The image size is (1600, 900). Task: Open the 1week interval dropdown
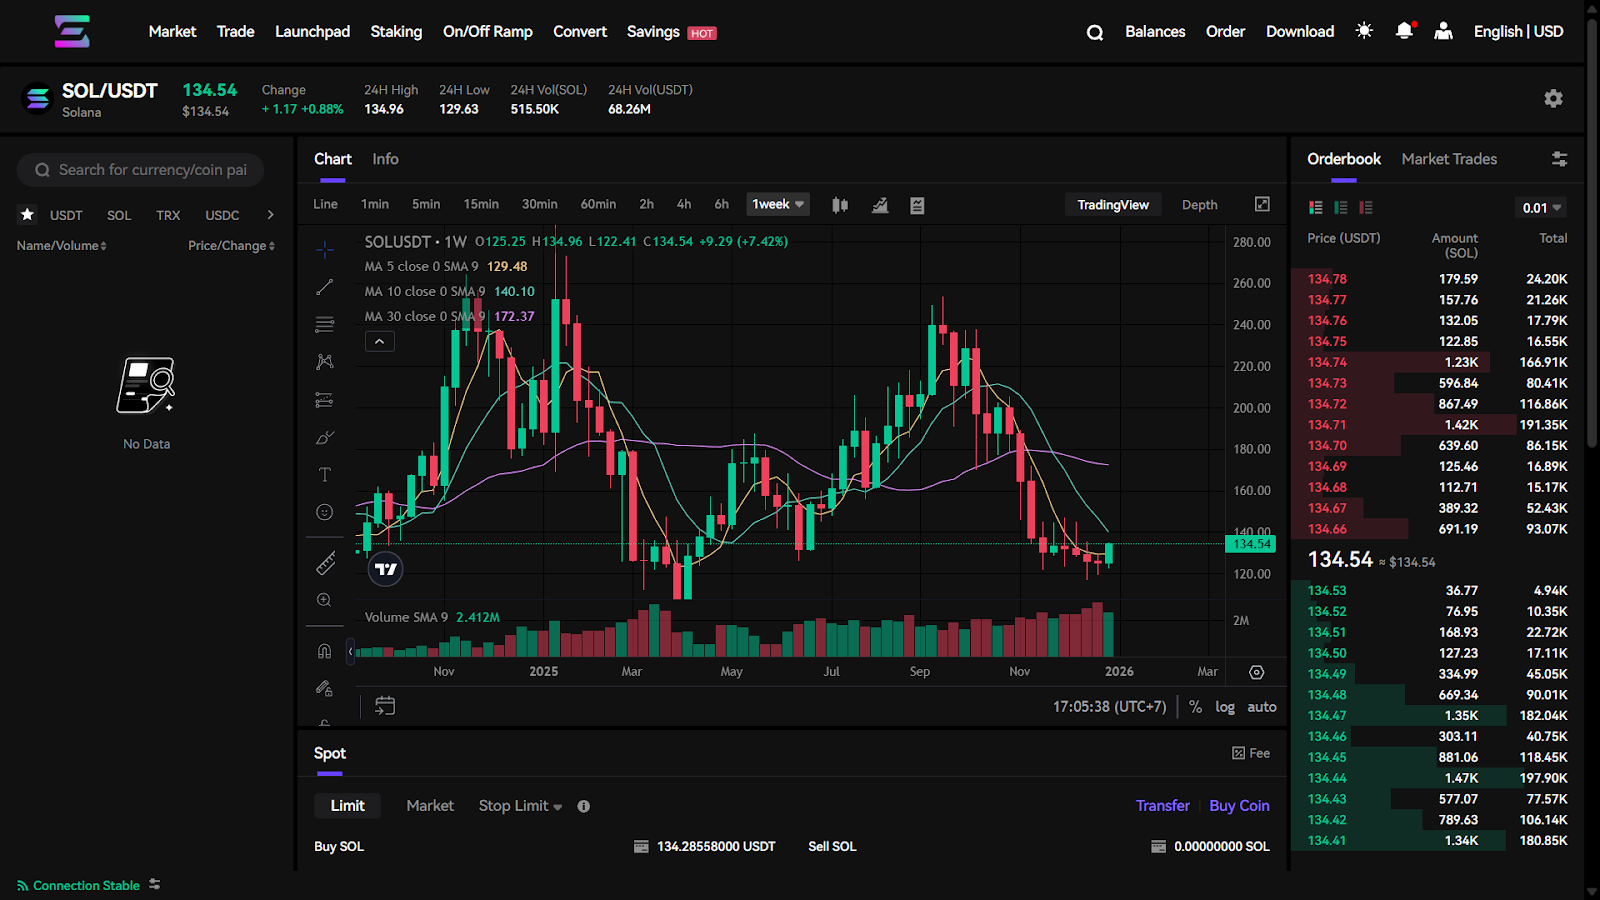click(x=777, y=204)
